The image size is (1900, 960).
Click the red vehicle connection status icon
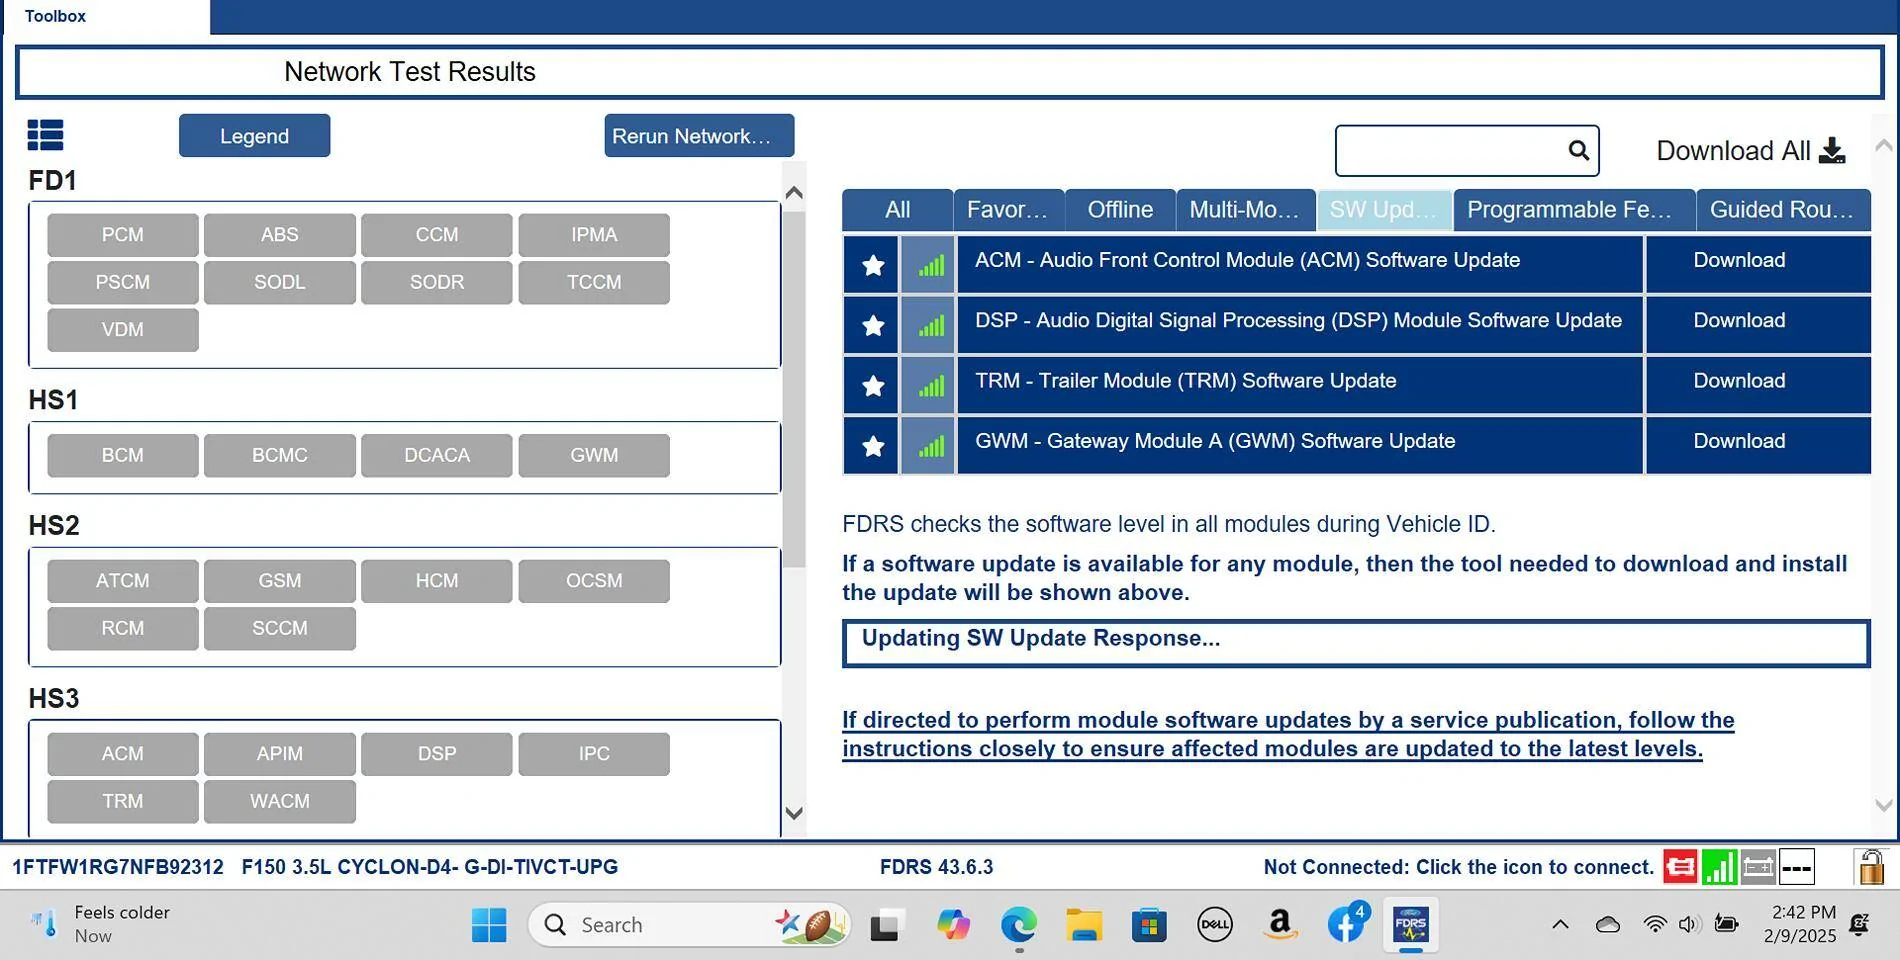click(1680, 867)
